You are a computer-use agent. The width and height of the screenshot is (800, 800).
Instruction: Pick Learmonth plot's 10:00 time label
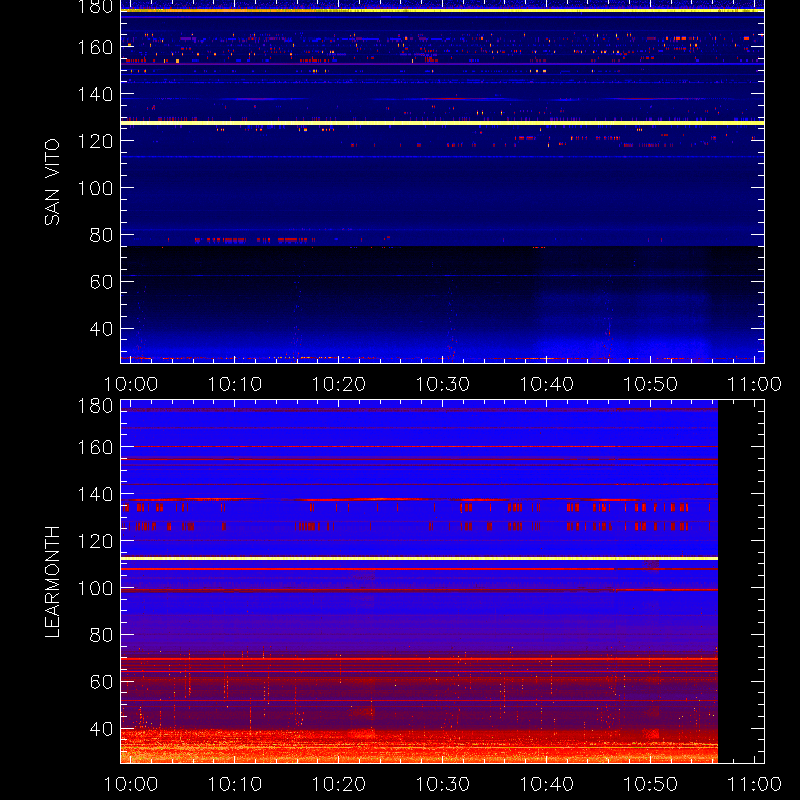click(131, 784)
